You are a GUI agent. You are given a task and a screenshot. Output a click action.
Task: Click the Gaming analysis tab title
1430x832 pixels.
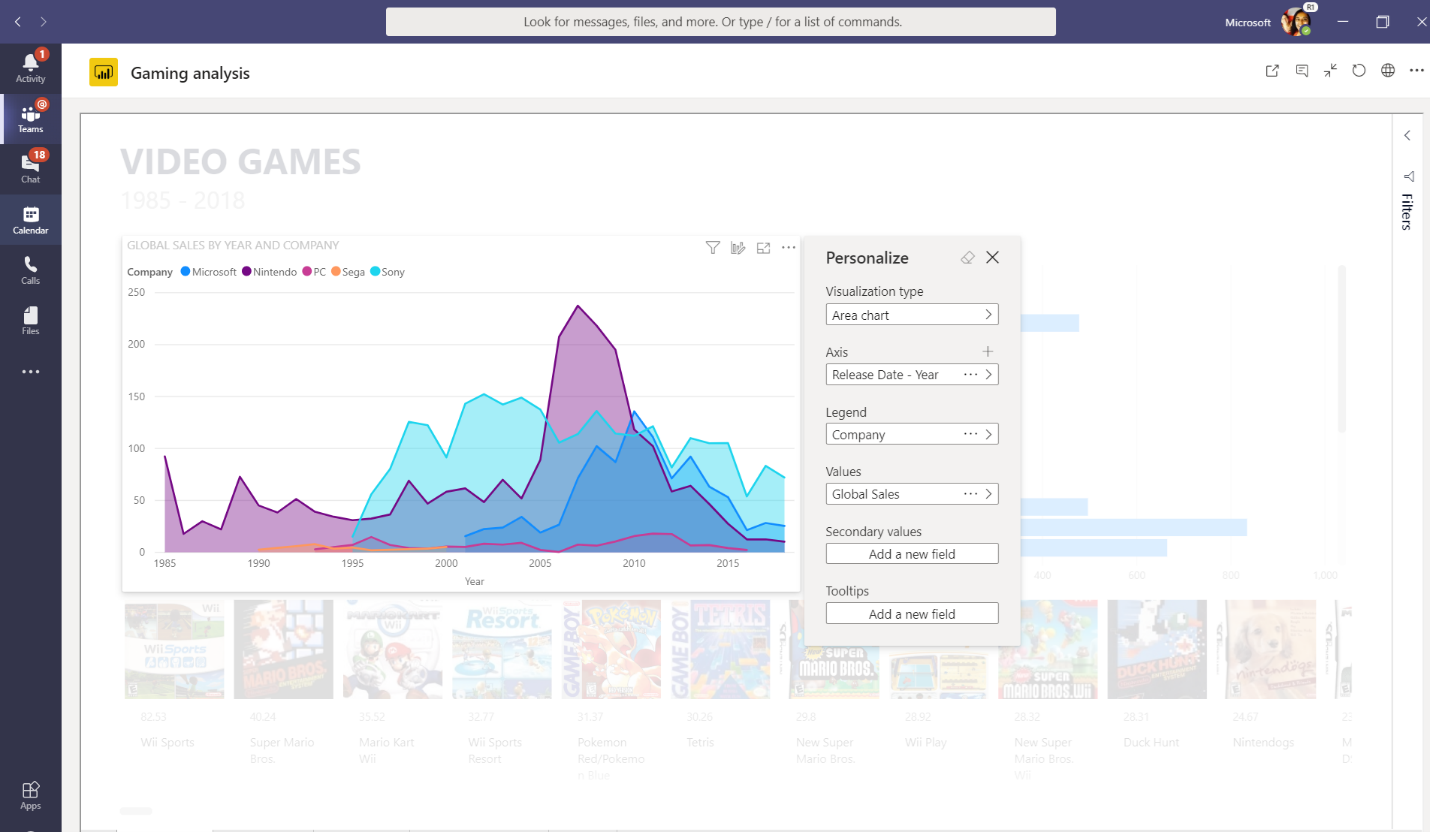190,73
